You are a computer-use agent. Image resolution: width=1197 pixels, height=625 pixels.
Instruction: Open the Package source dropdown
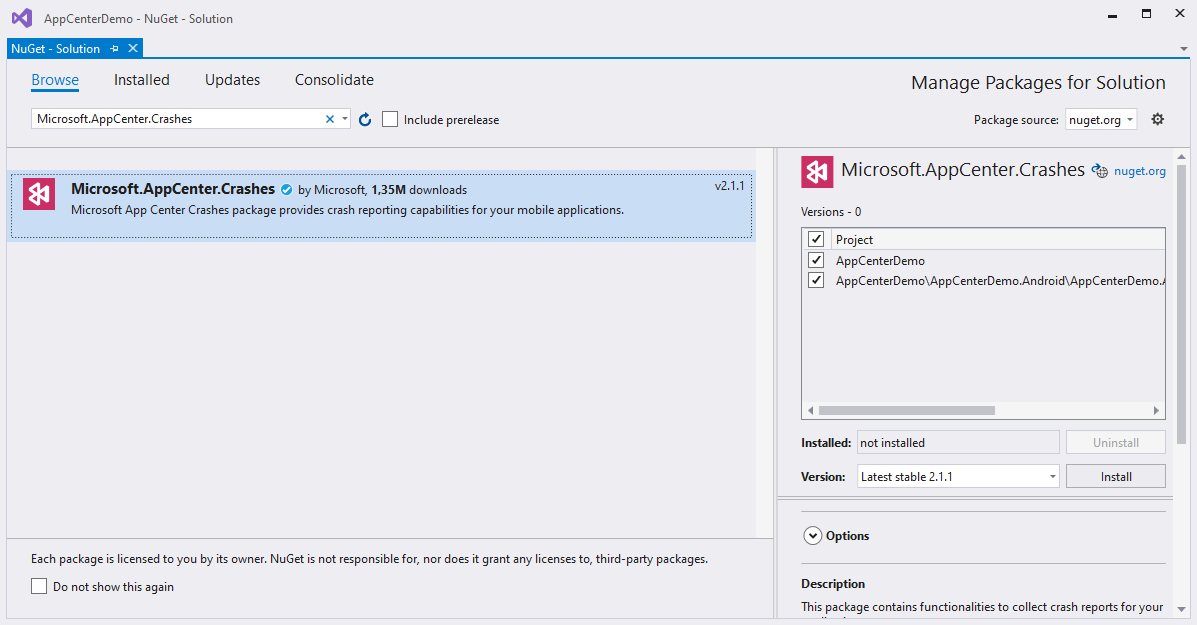[x=1101, y=119]
